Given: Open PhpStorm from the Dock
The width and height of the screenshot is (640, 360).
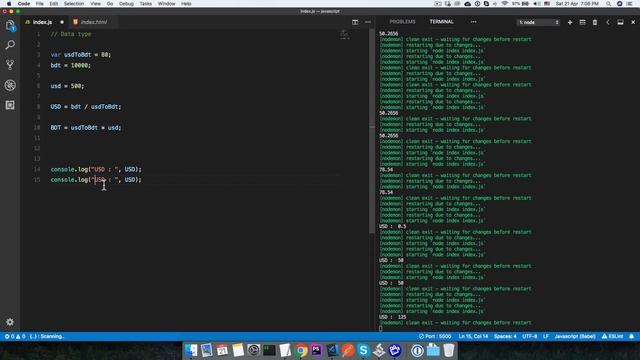Looking at the screenshot, I should pyautogui.click(x=316, y=350).
